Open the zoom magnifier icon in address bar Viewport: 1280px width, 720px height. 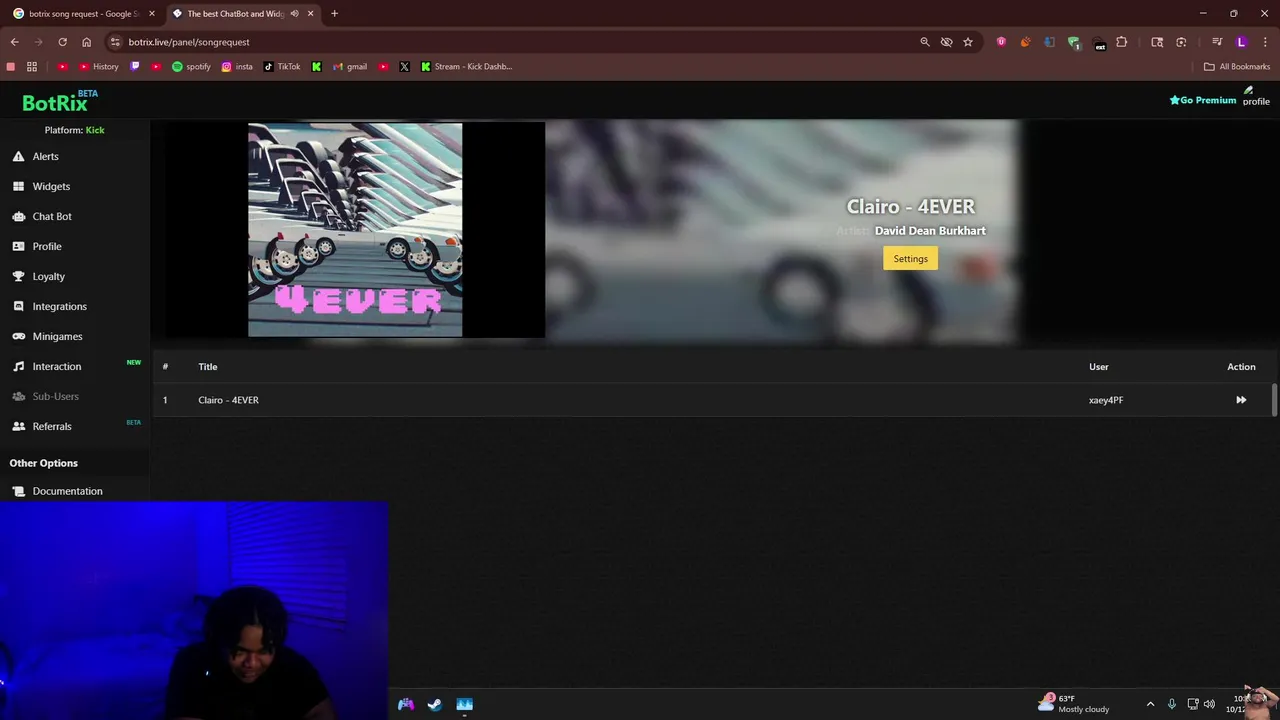925,42
